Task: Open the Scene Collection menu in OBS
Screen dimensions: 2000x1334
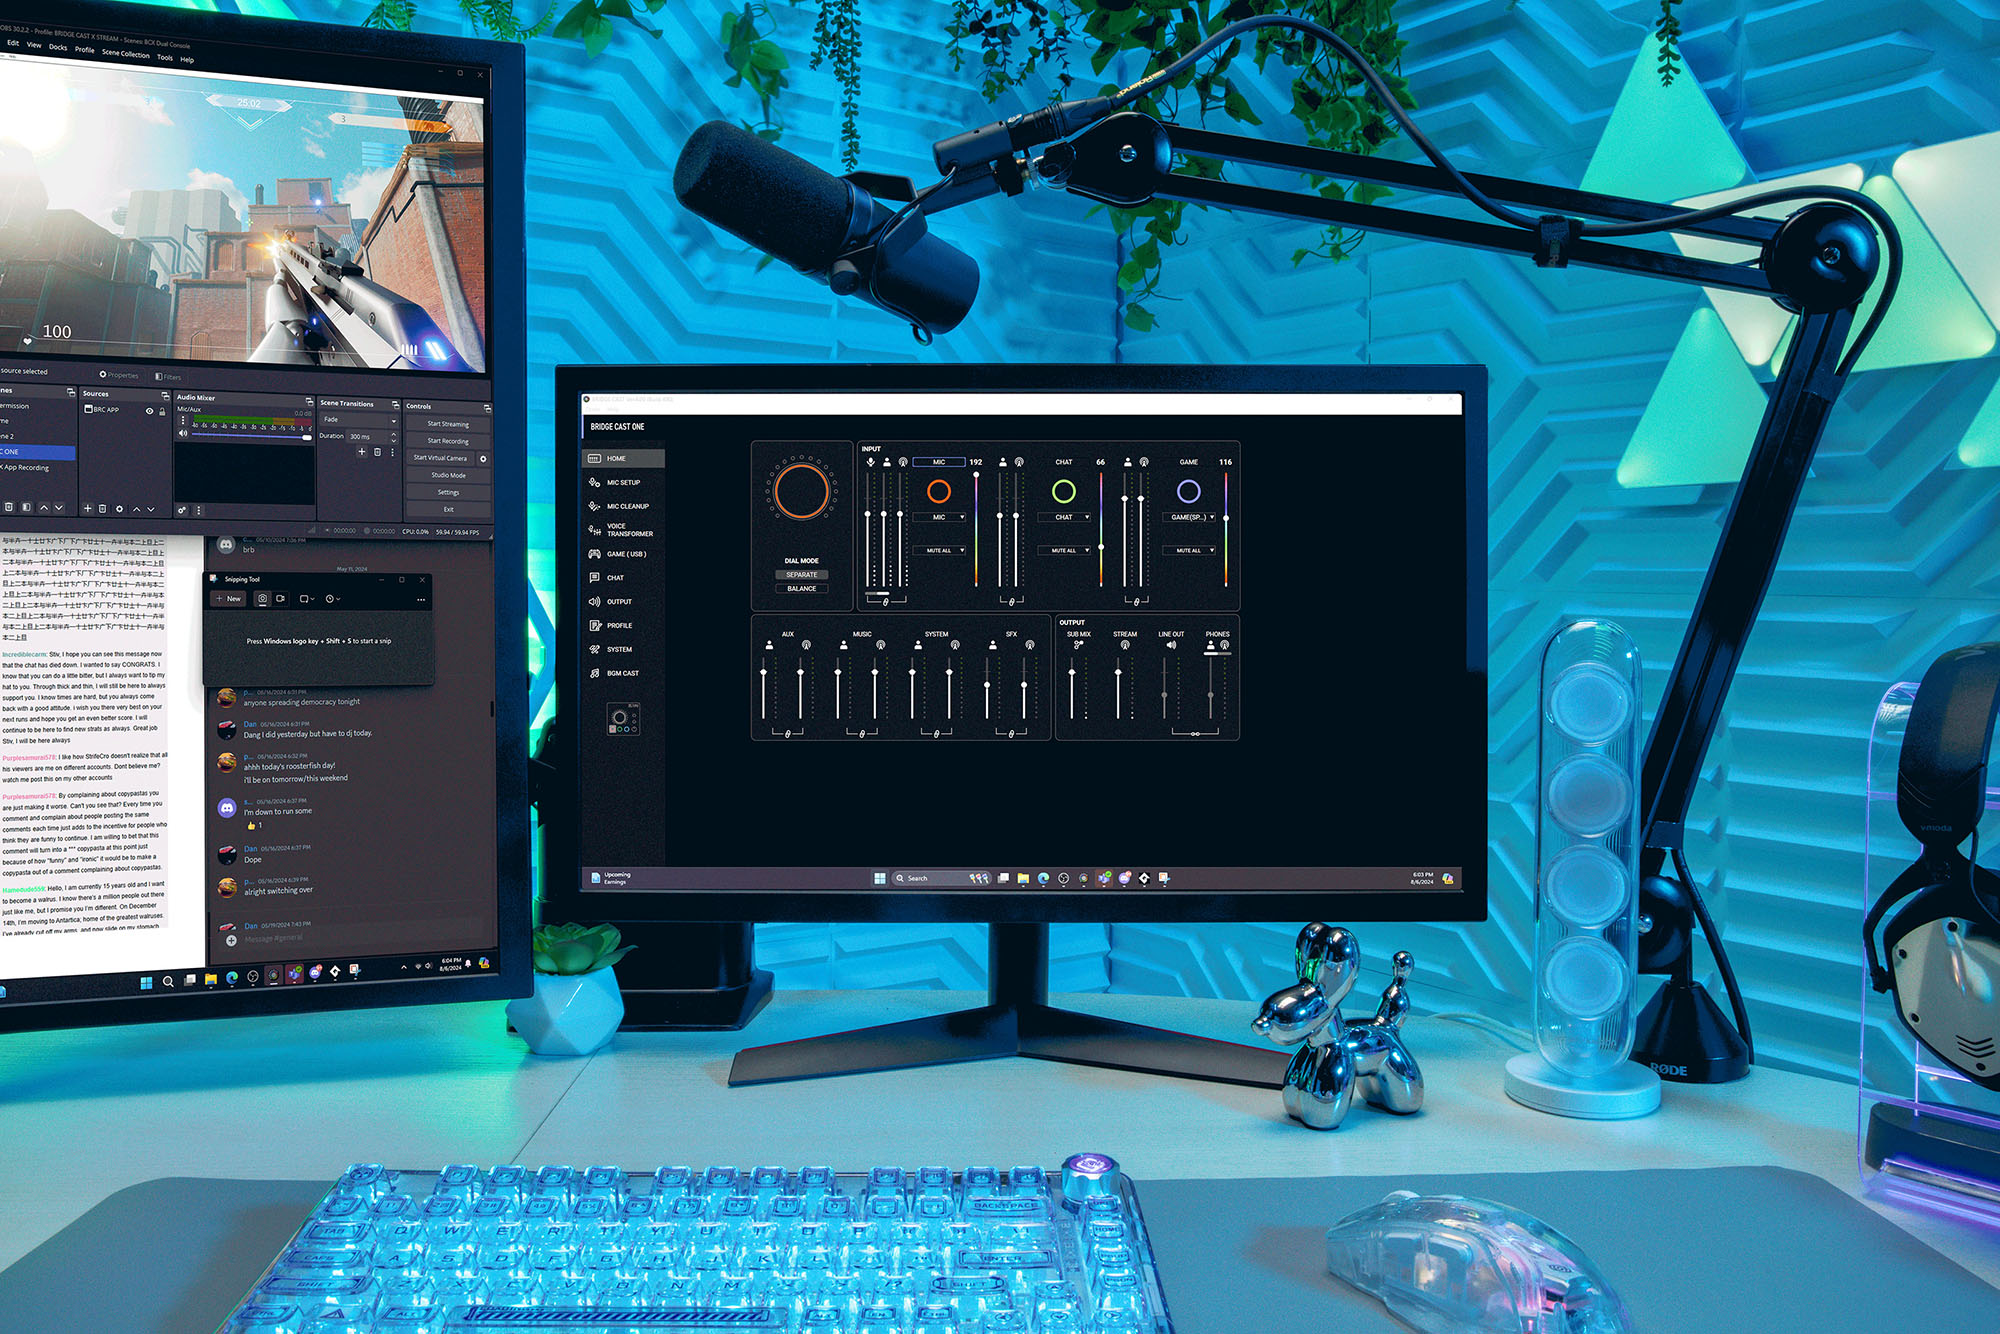Action: [x=125, y=53]
